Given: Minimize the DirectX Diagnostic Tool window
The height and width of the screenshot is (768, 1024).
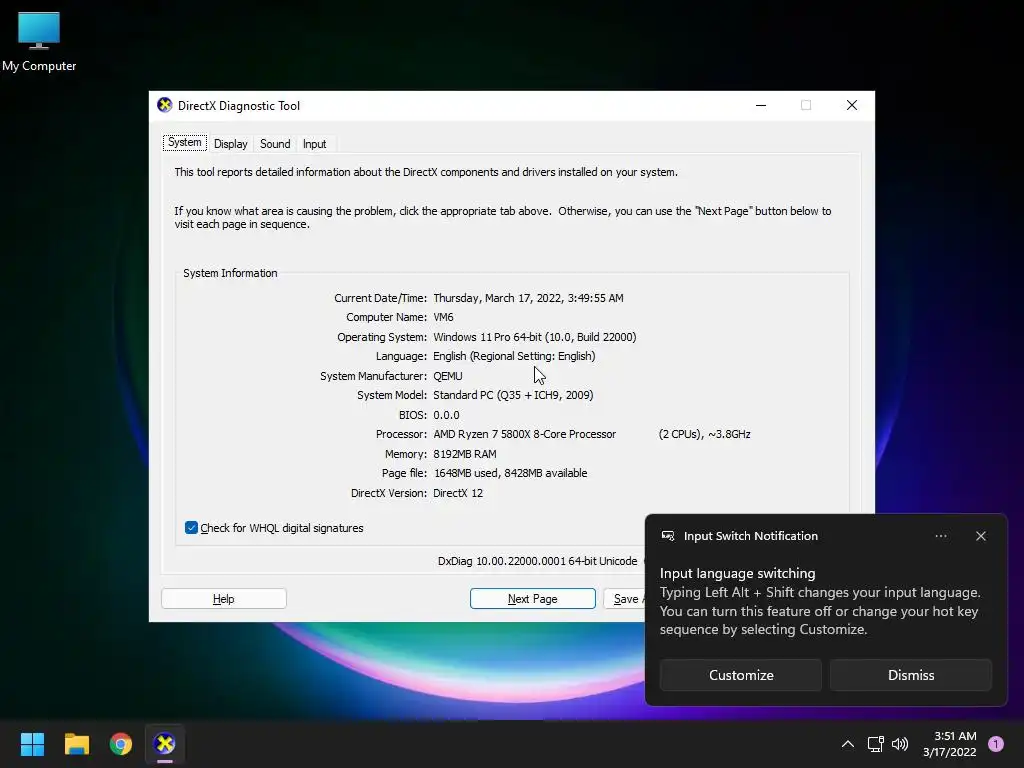Looking at the screenshot, I should click(761, 105).
